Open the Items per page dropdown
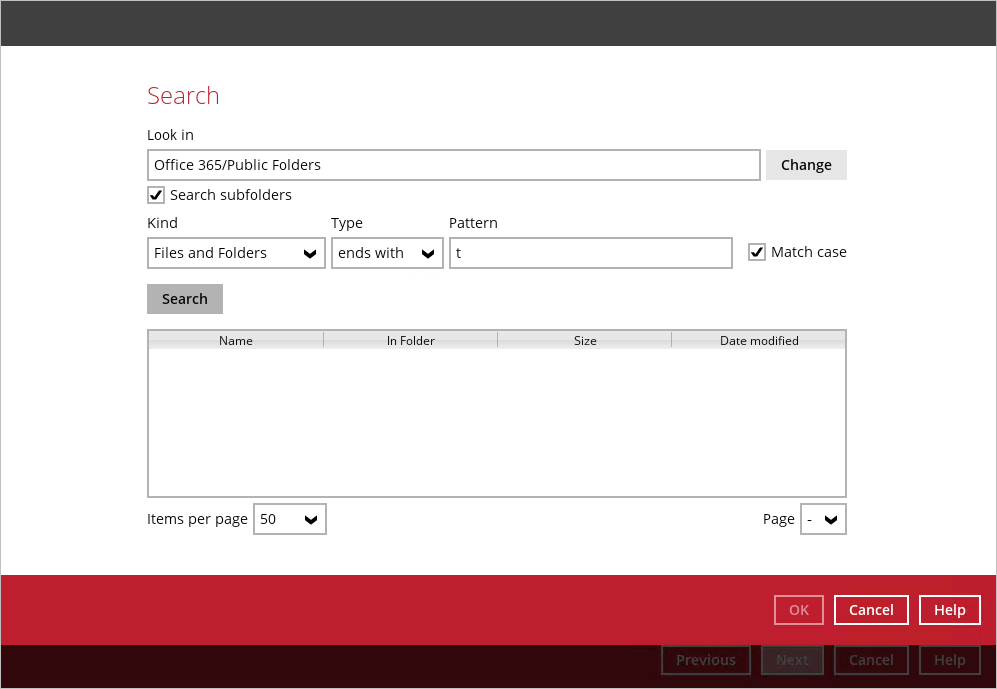This screenshot has width=997, height=689. tap(289, 519)
